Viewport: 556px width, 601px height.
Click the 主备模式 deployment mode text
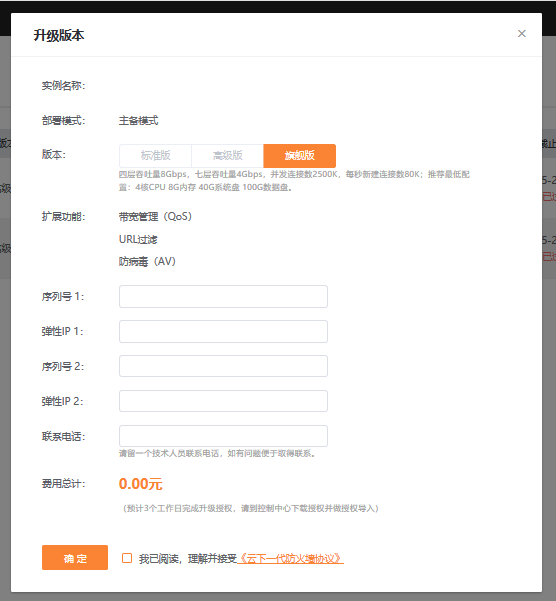[x=138, y=121]
